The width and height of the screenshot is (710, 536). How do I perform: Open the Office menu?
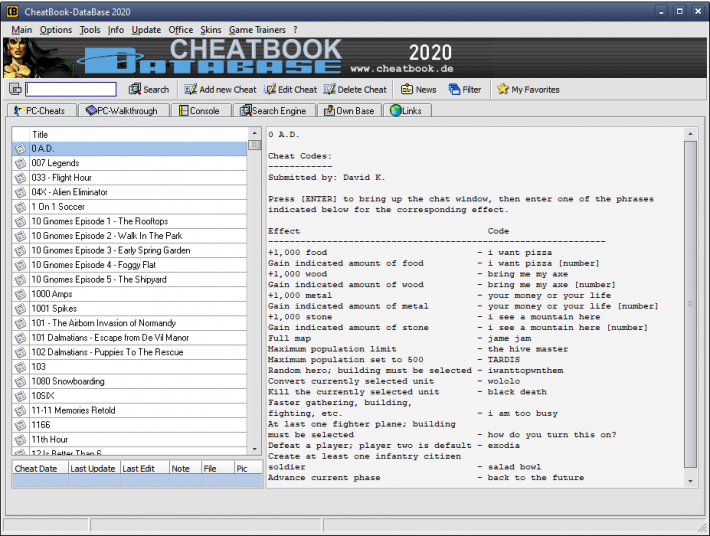click(x=181, y=30)
